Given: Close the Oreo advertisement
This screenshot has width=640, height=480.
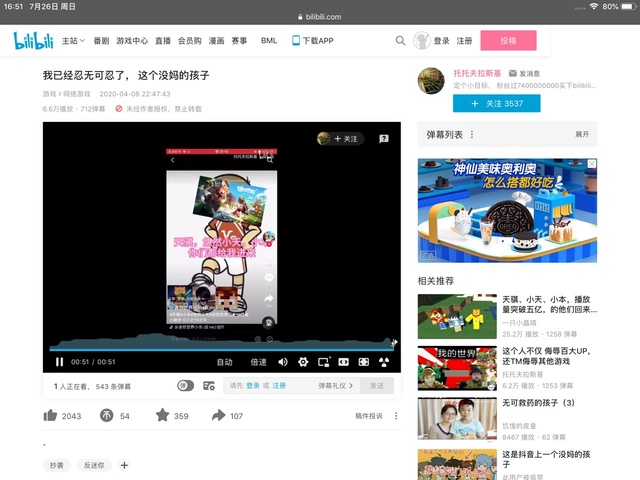Looking at the screenshot, I should pos(592,163).
